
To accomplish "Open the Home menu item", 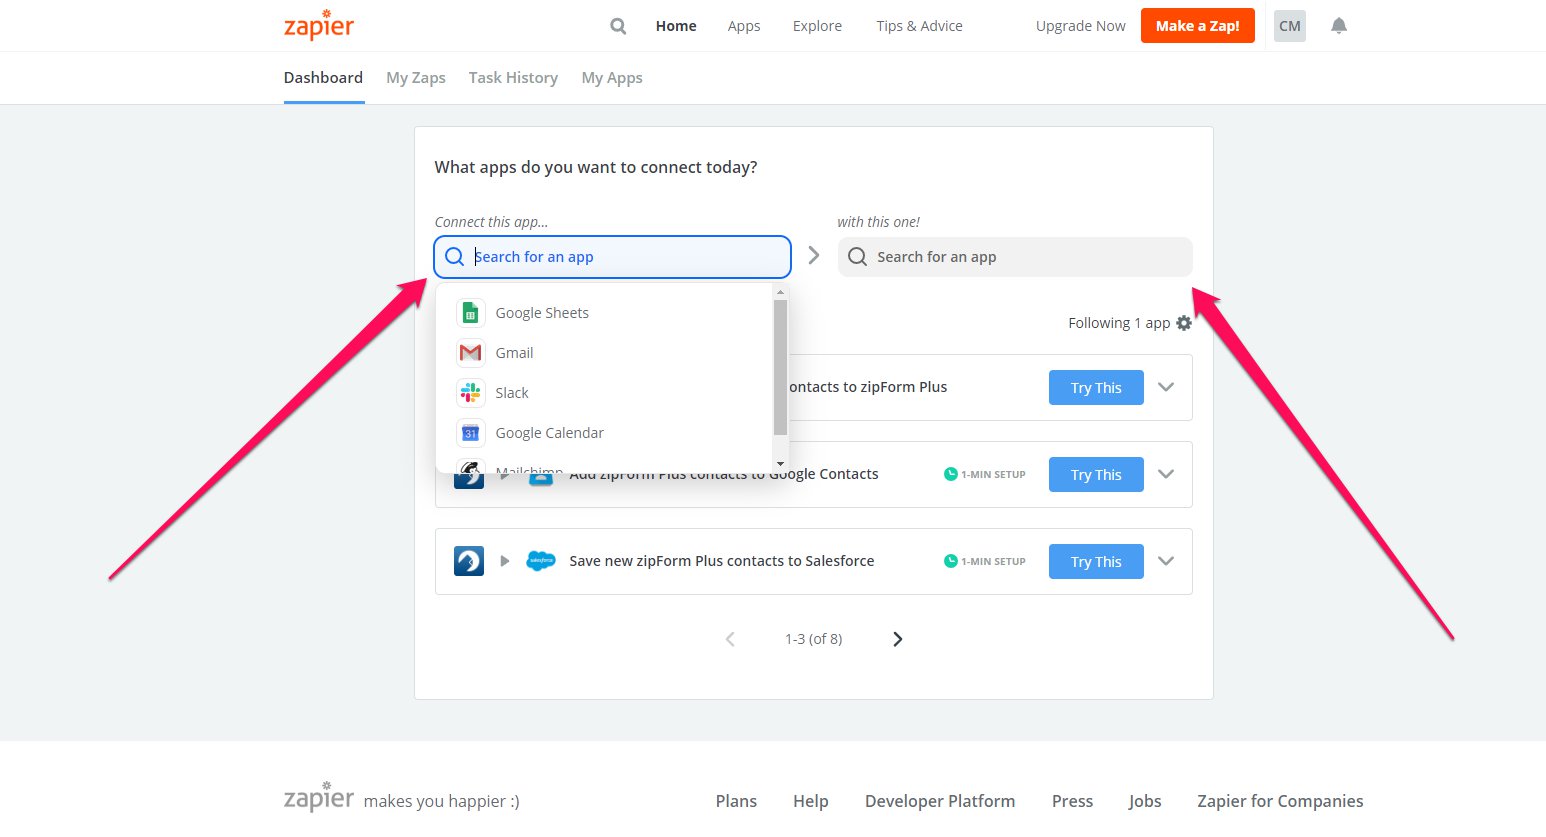I will click(676, 26).
